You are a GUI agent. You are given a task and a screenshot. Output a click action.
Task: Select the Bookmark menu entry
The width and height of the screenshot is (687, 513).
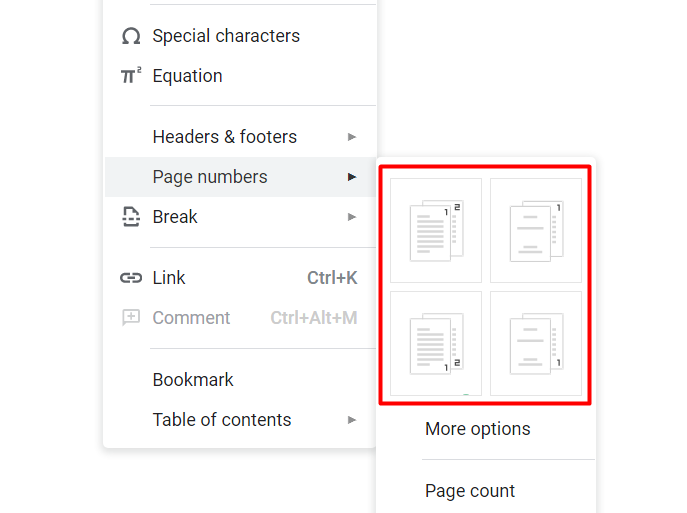click(193, 380)
